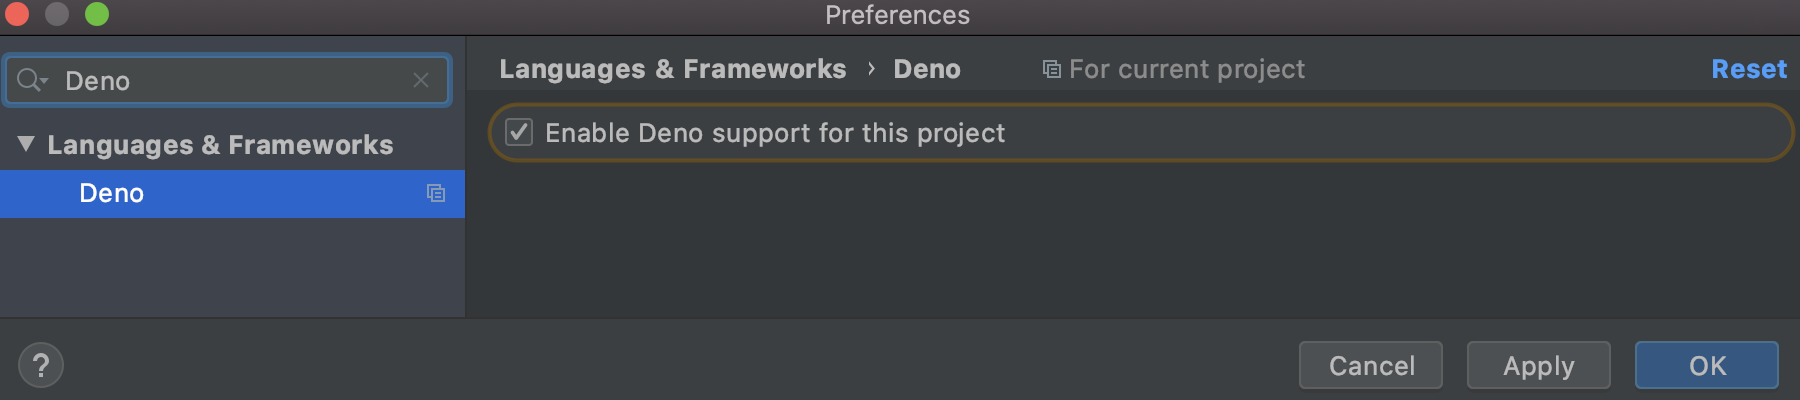
Task: Collapse the Languages & Frameworks triangle
Action: [26, 144]
